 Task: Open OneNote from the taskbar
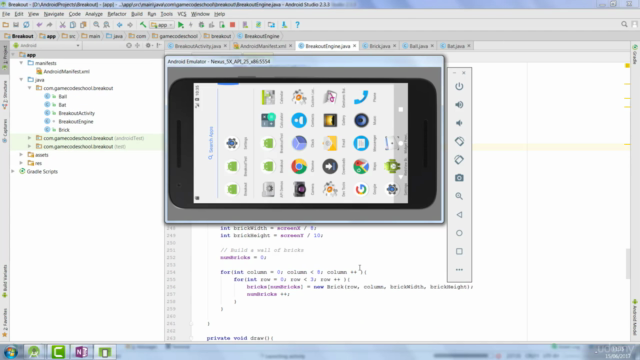(x=81, y=352)
